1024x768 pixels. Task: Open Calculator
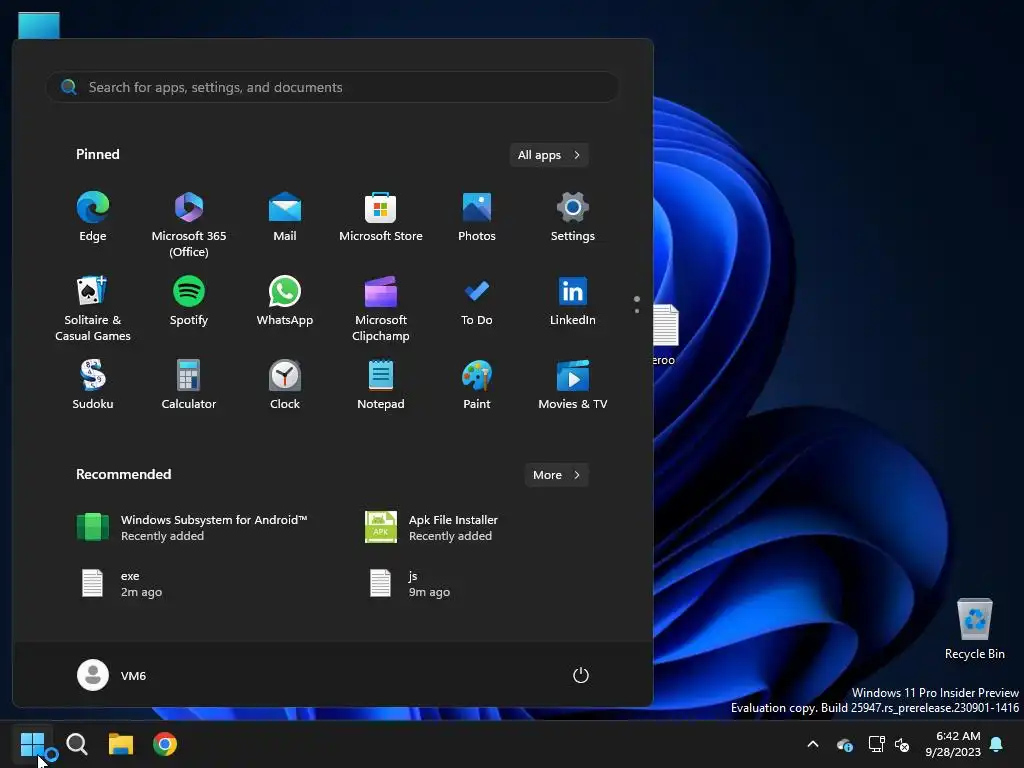pyautogui.click(x=189, y=385)
